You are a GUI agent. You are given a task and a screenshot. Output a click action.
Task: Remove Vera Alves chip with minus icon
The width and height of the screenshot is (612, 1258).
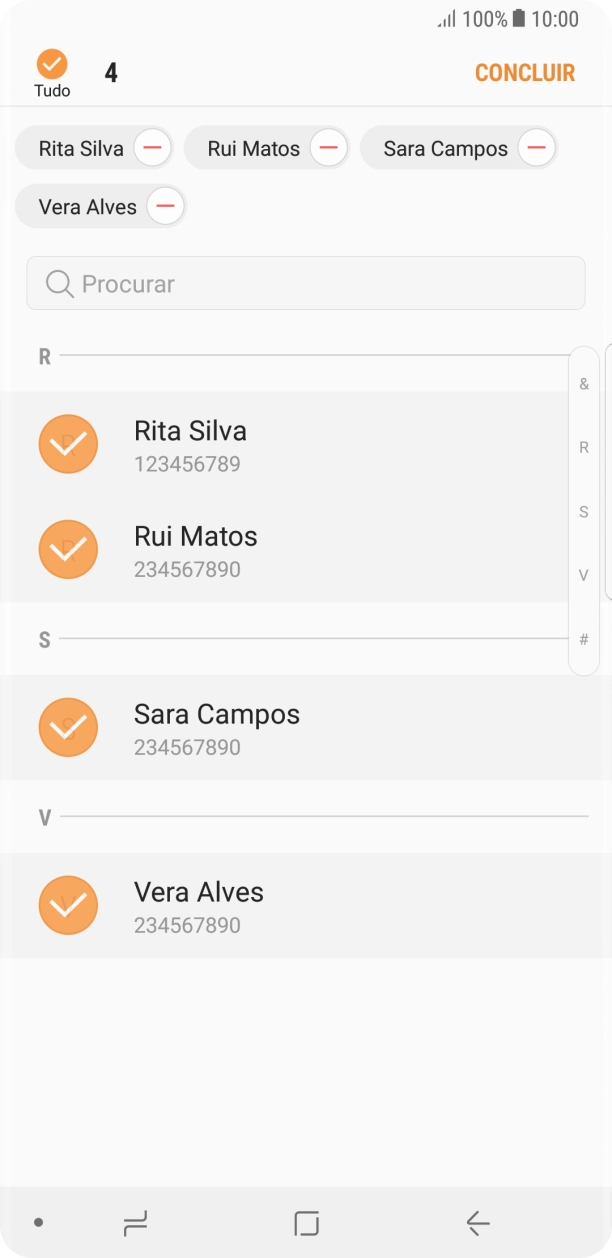(x=166, y=207)
